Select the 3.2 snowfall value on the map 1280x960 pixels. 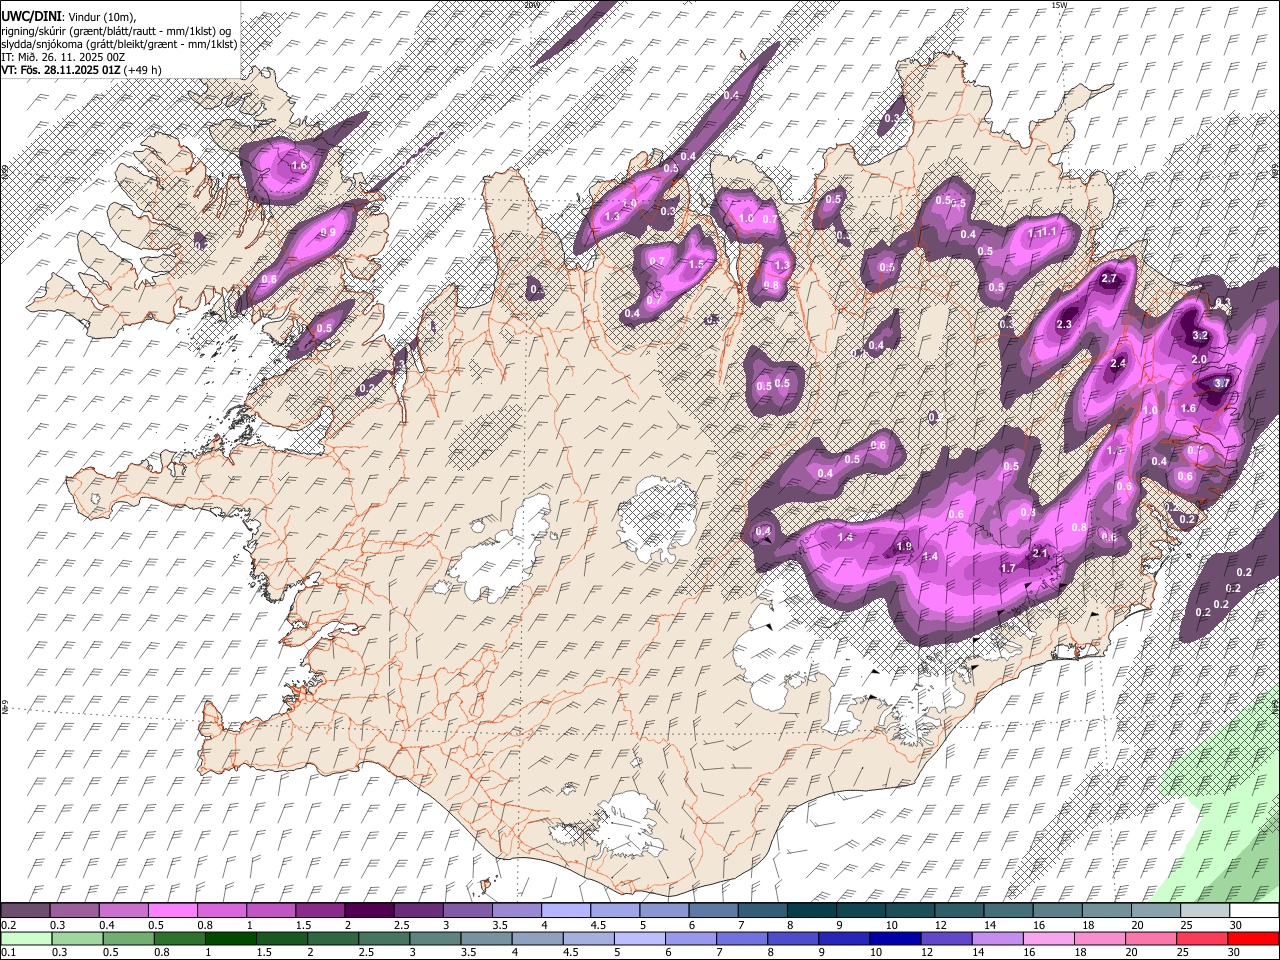[1201, 336]
